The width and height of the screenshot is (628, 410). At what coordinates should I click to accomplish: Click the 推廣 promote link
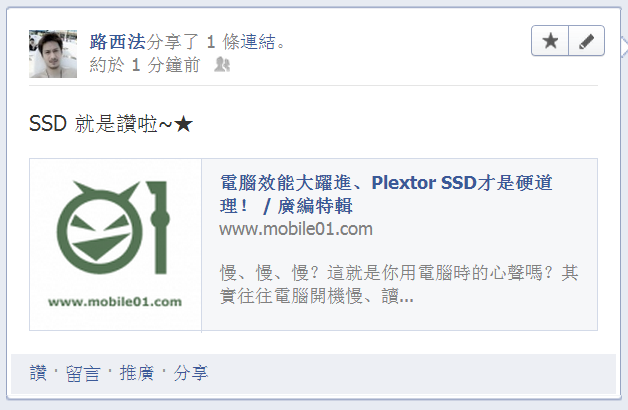pyautogui.click(x=137, y=373)
